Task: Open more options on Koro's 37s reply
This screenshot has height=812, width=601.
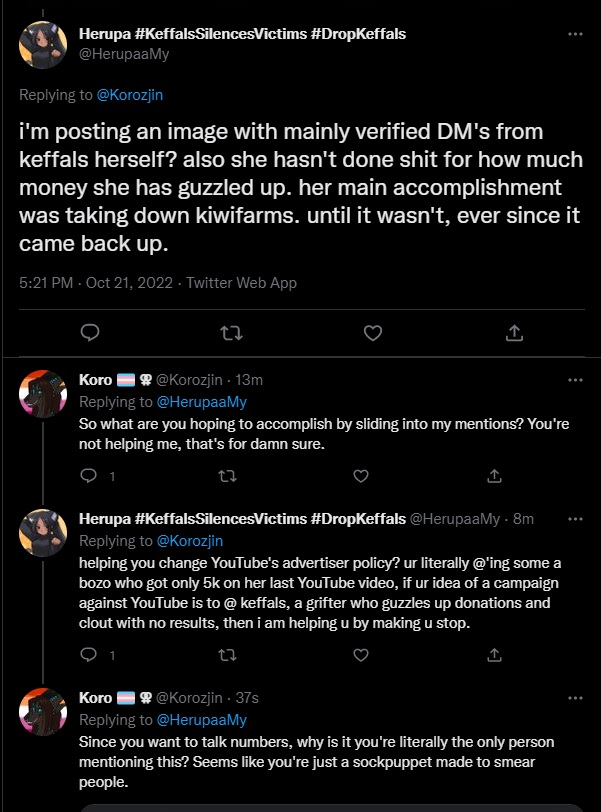Action: tap(575, 697)
